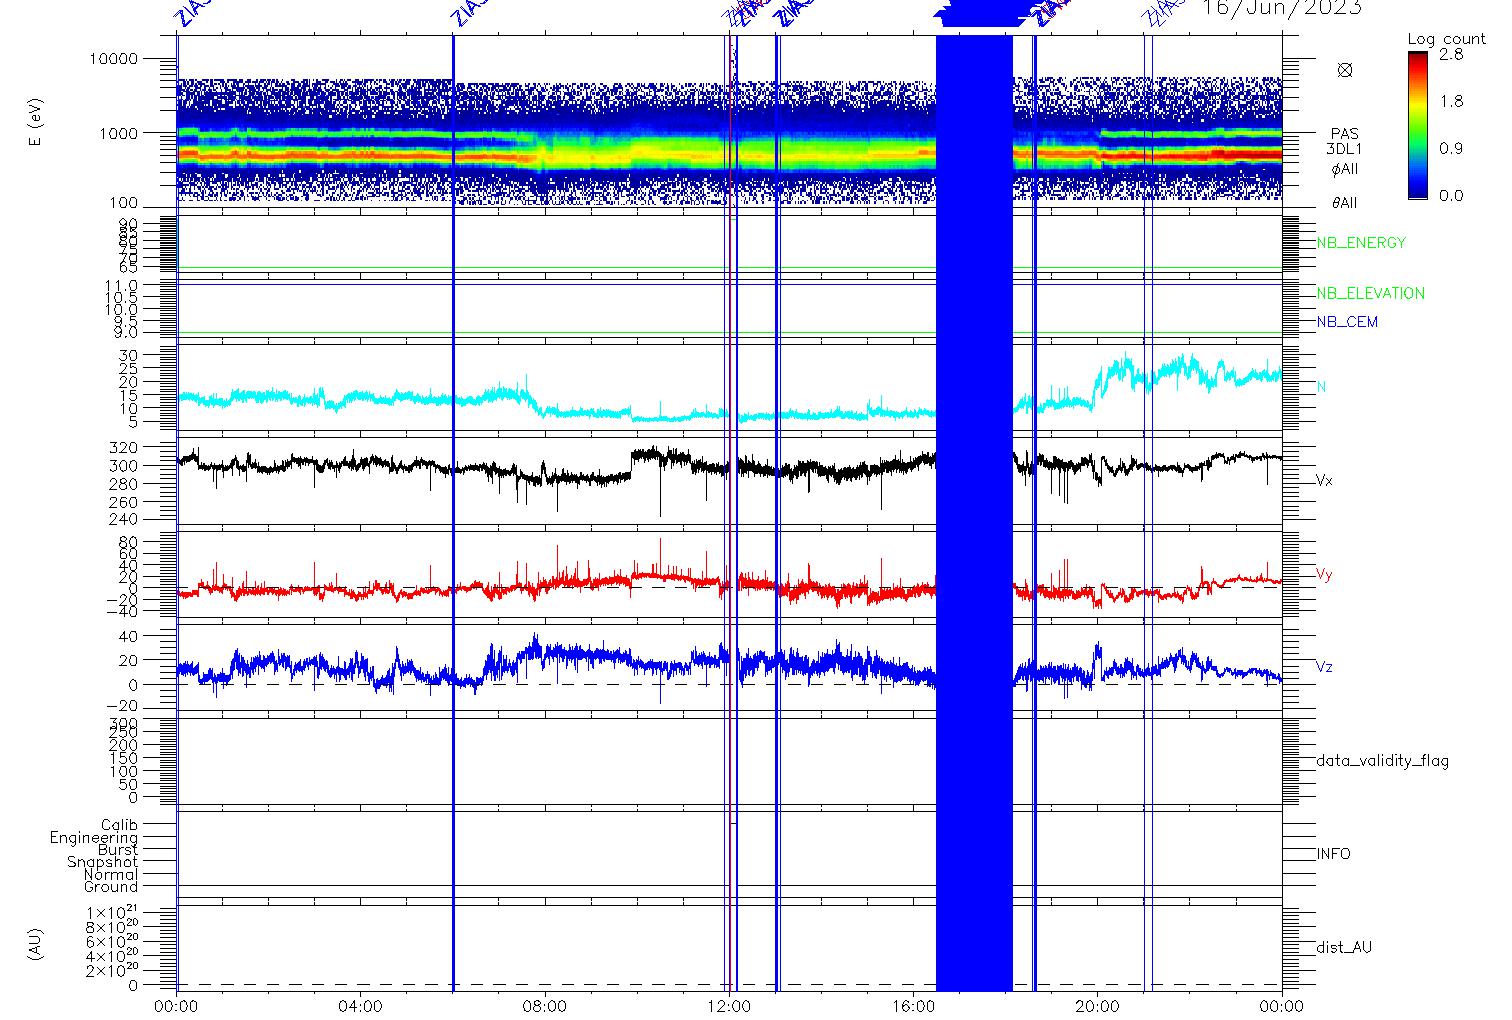Click the 04:00 time axis label
The image size is (1512, 1020).
click(x=361, y=1006)
